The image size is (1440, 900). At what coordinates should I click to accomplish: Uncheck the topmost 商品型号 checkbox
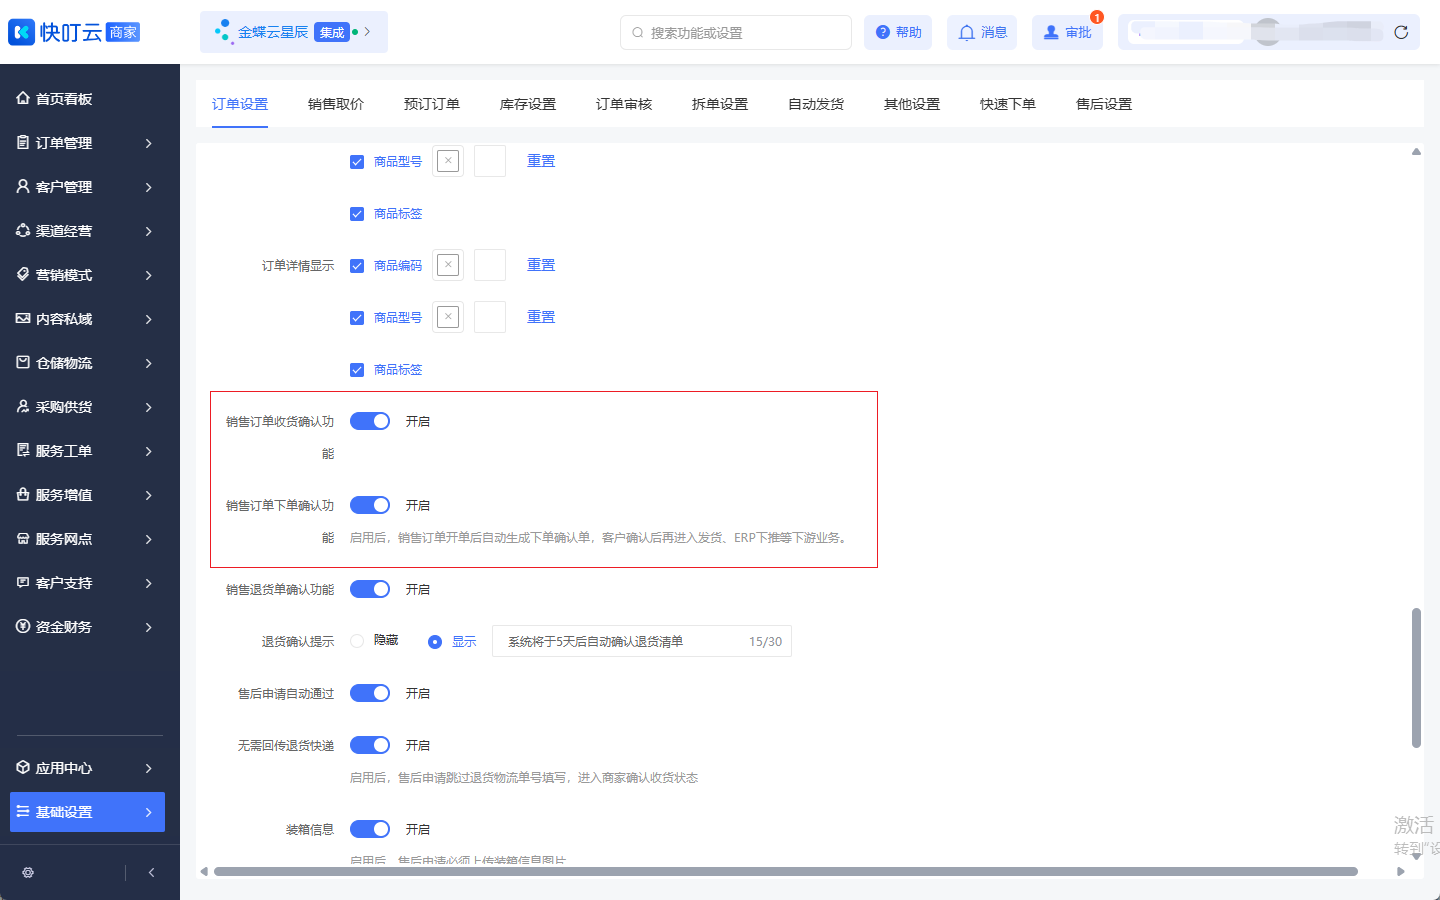click(x=357, y=161)
